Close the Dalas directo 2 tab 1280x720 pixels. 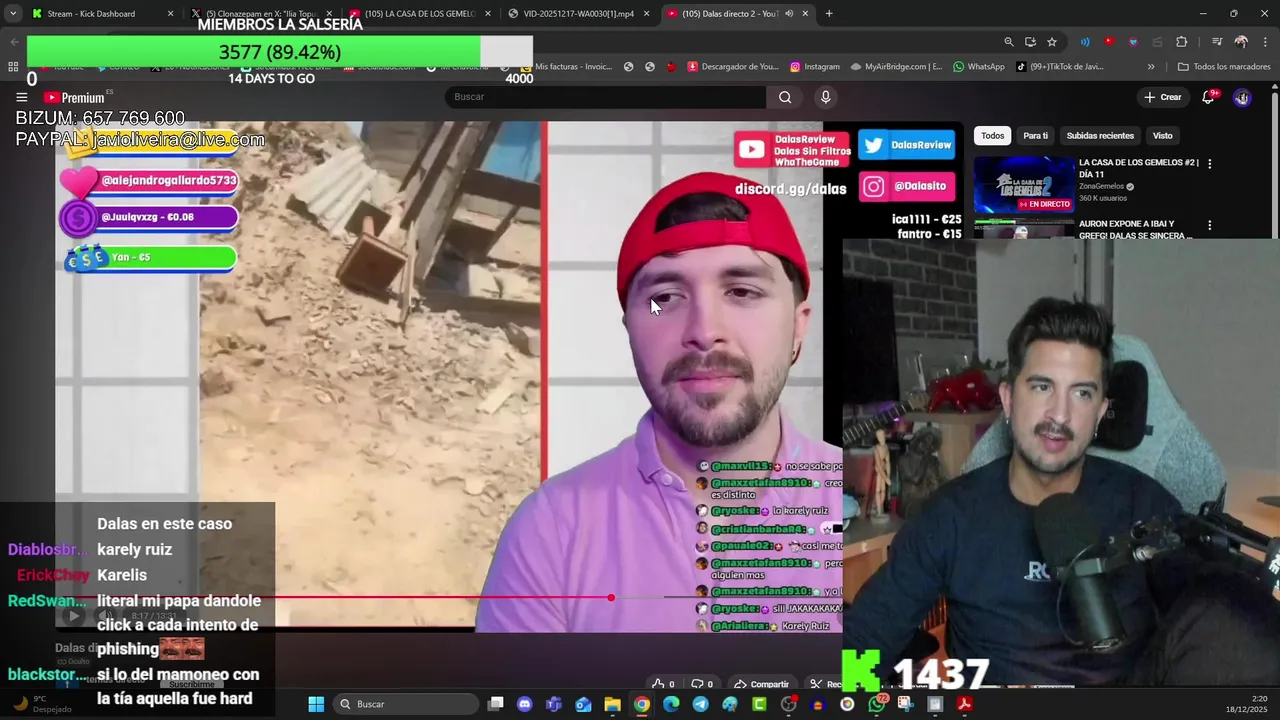pos(806,14)
